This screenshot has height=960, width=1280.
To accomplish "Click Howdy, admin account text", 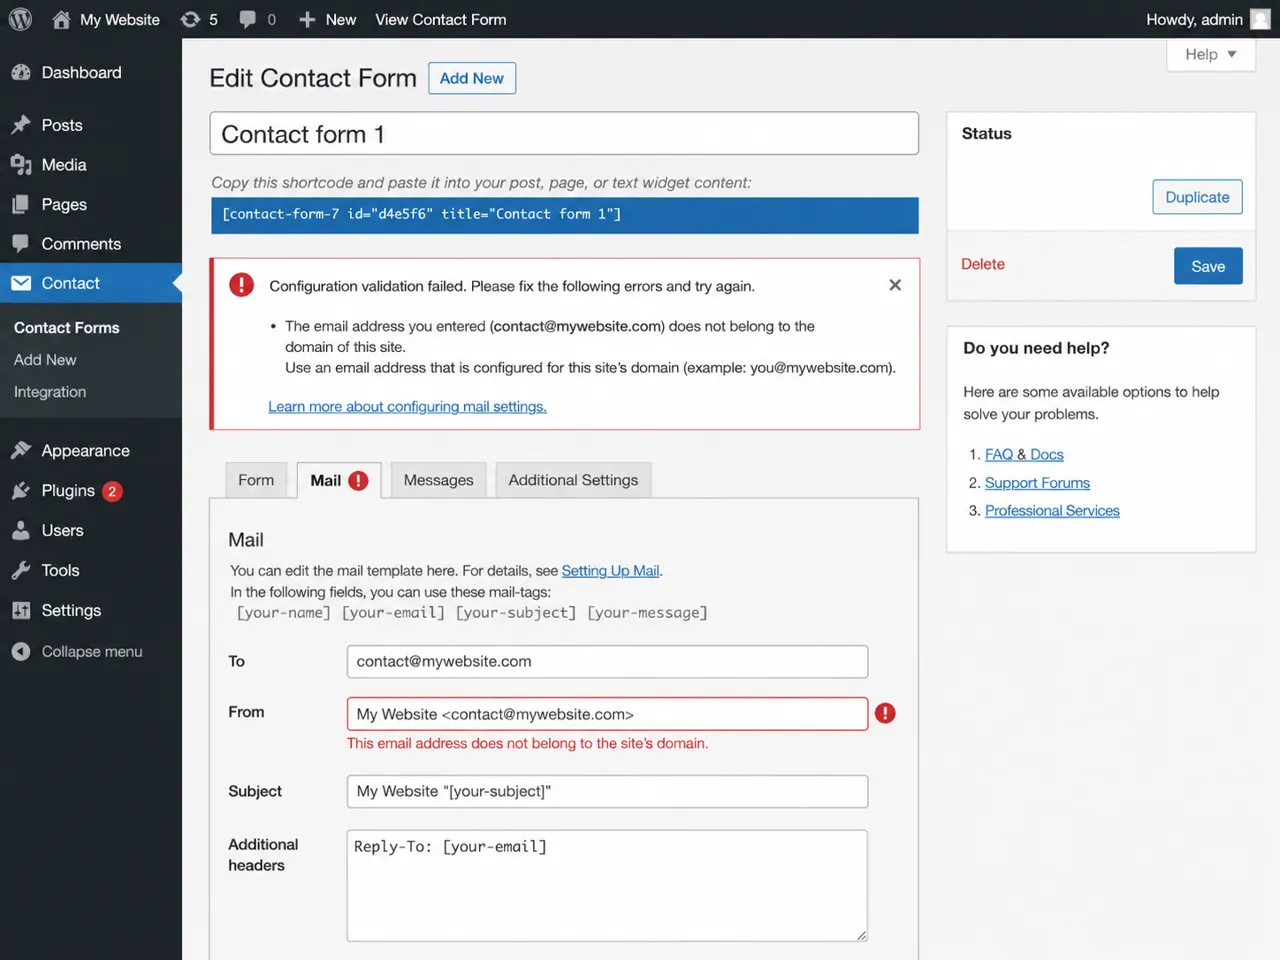I will click(1194, 19).
